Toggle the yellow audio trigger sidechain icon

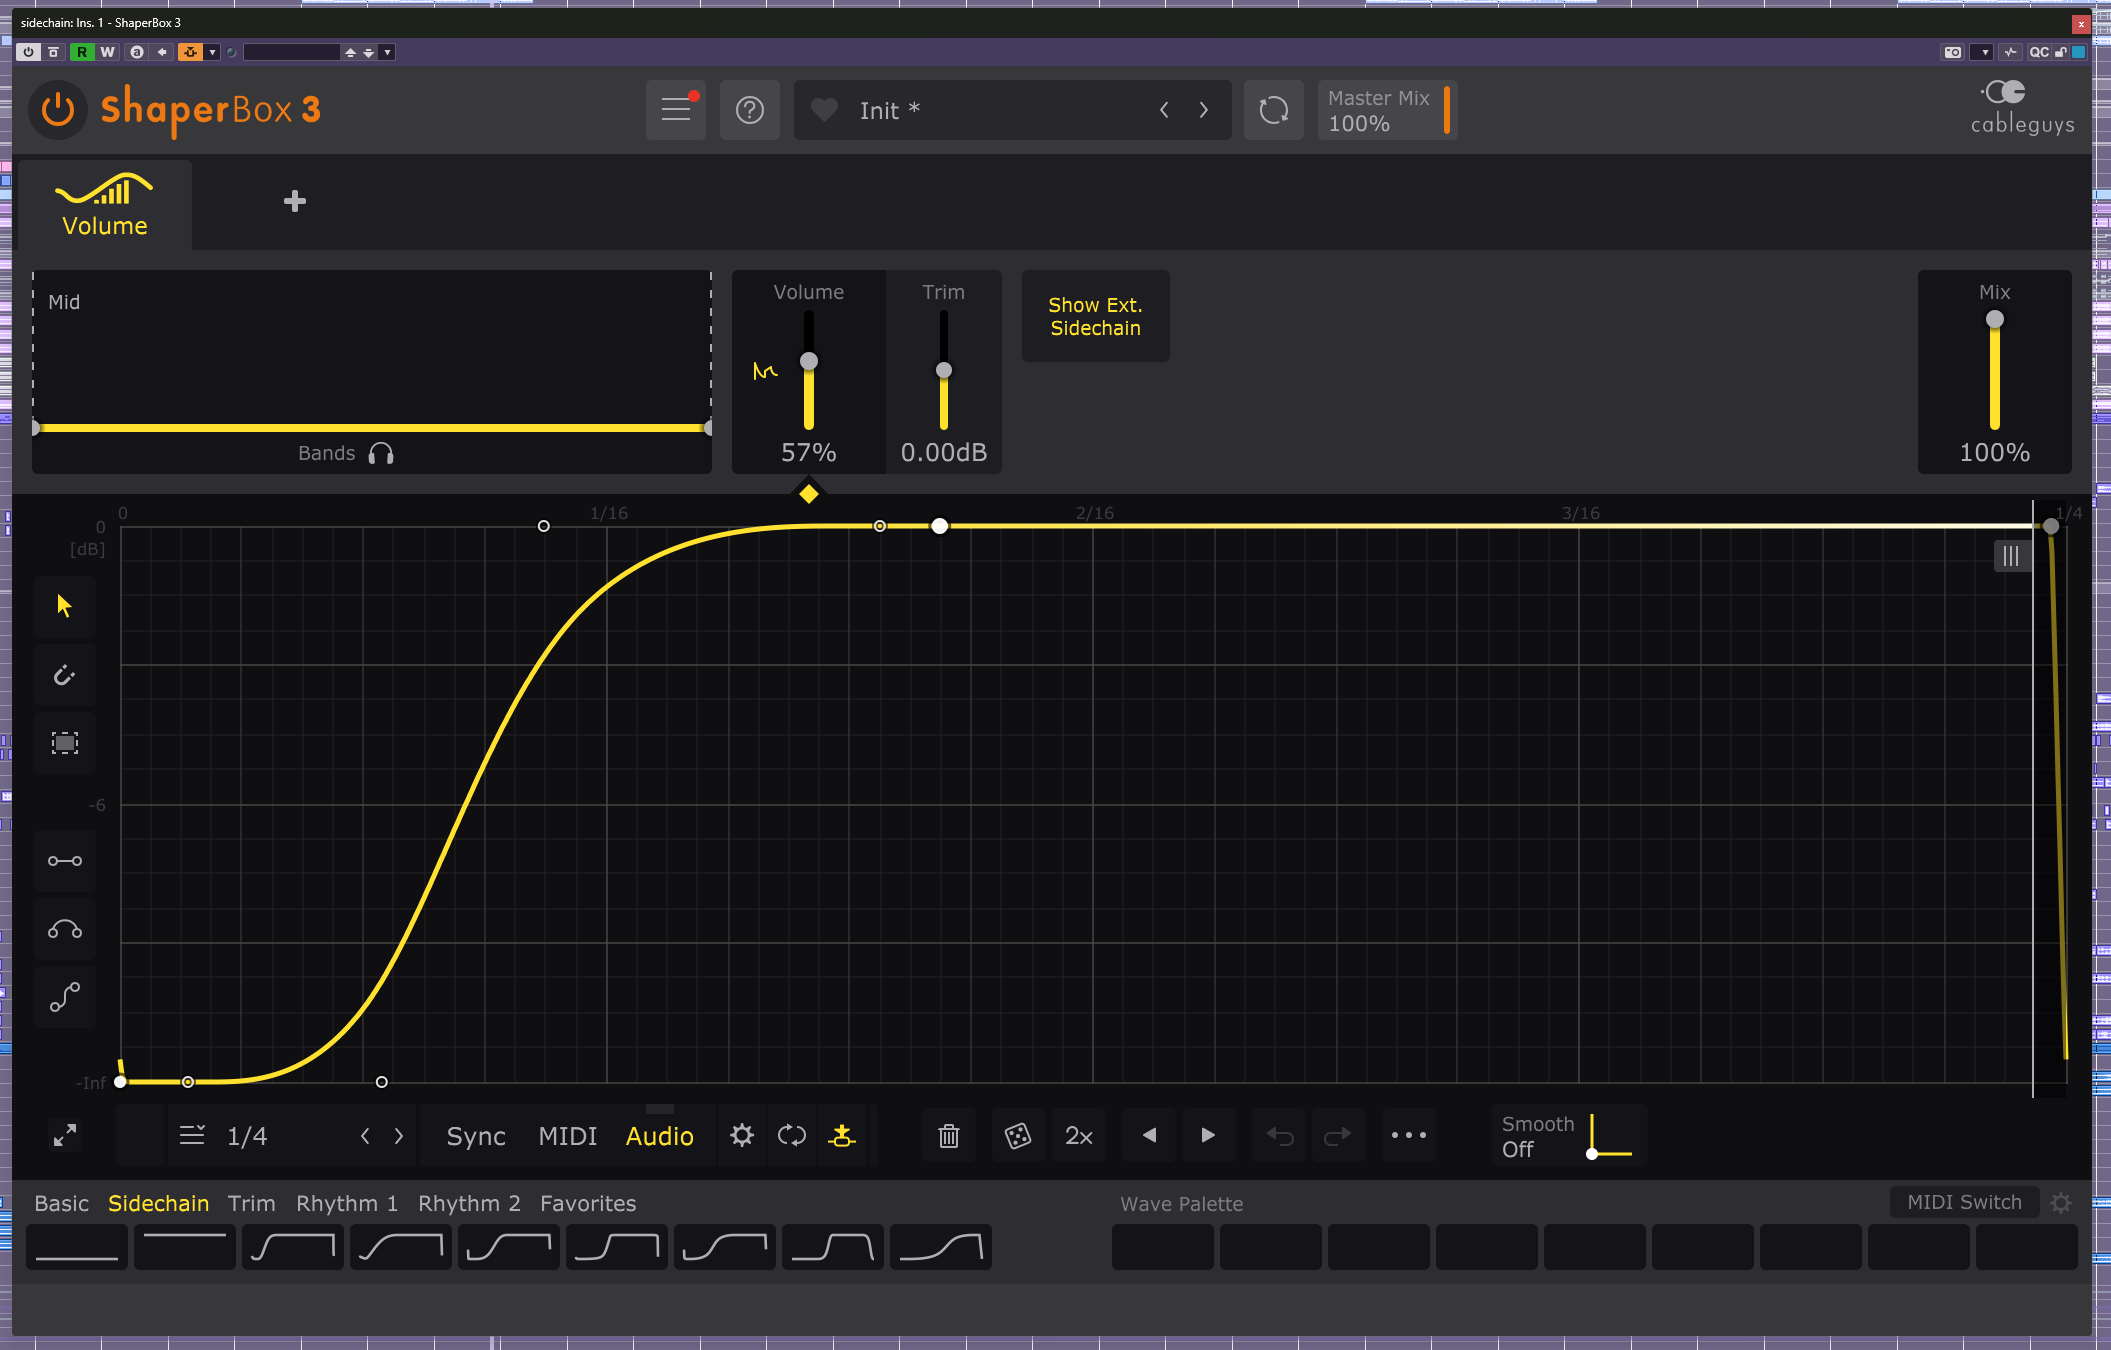[842, 1135]
